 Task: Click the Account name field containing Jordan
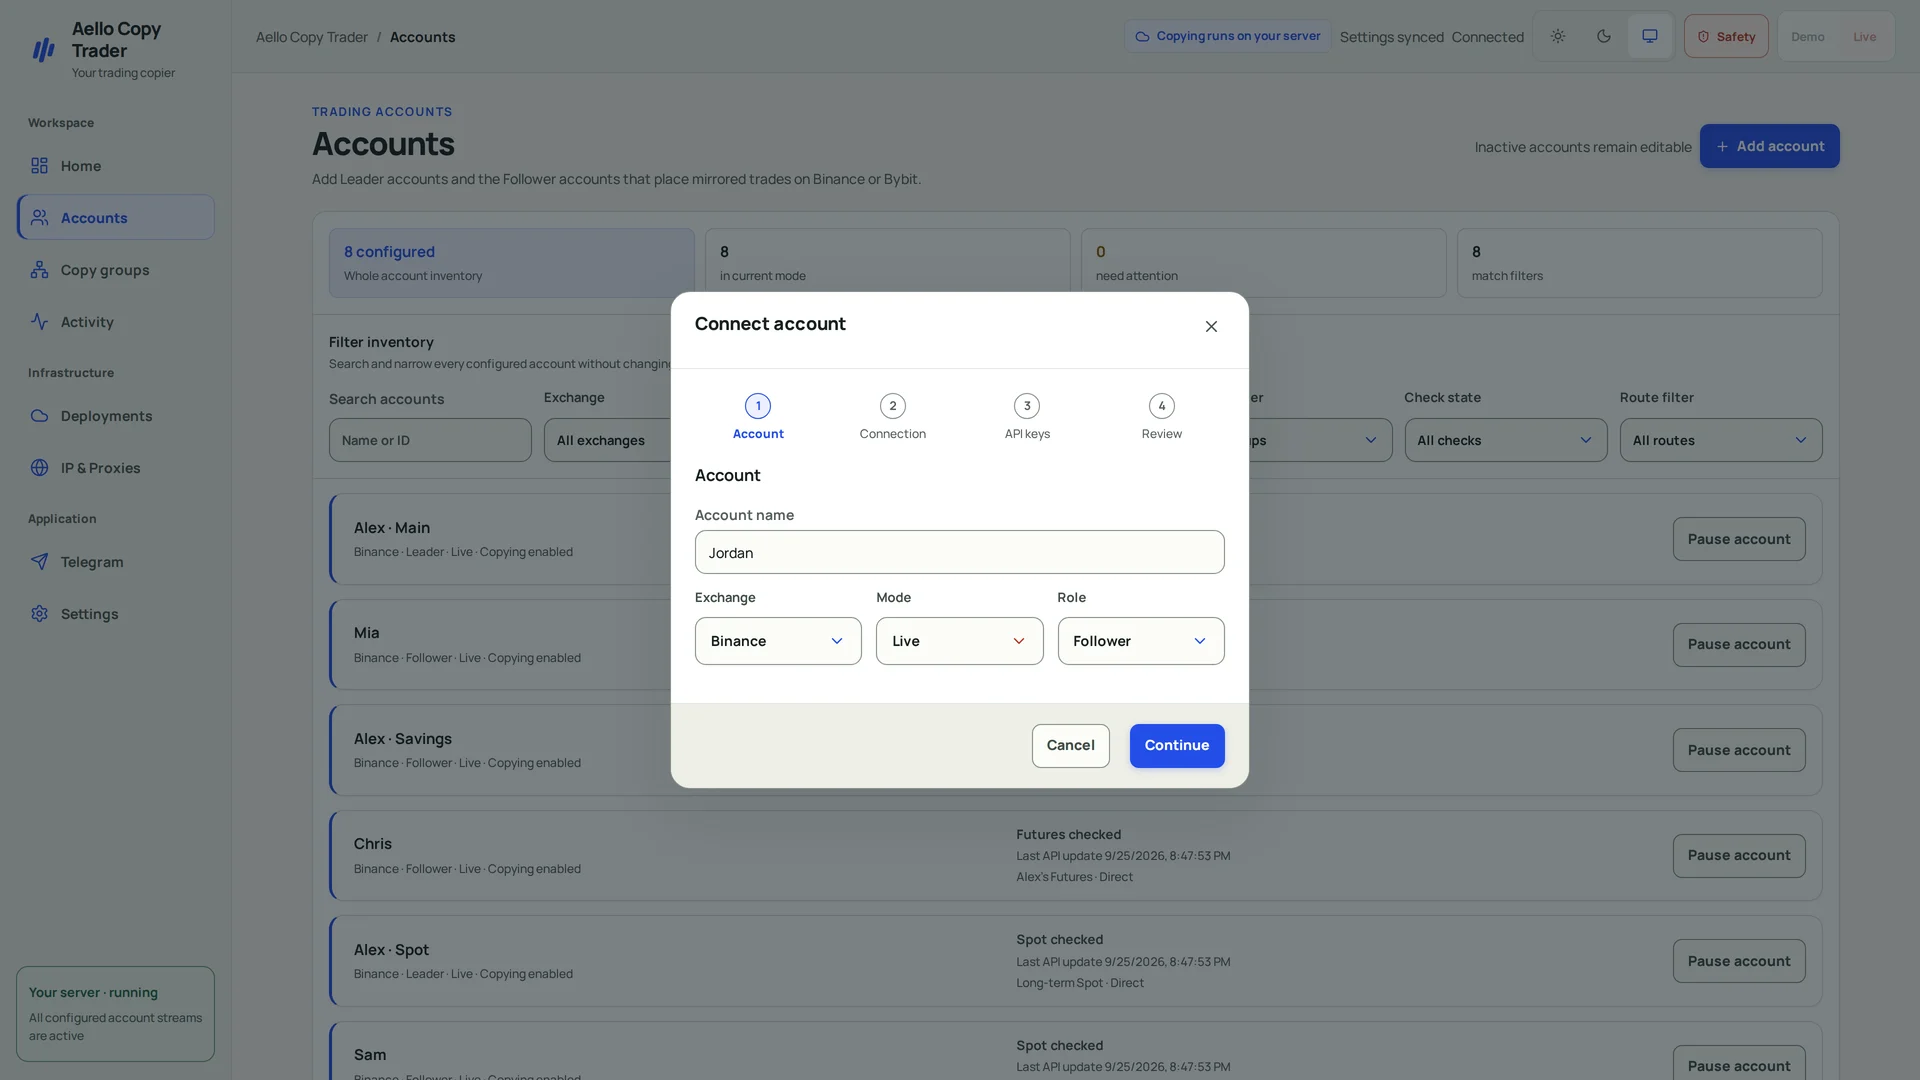[959, 552]
